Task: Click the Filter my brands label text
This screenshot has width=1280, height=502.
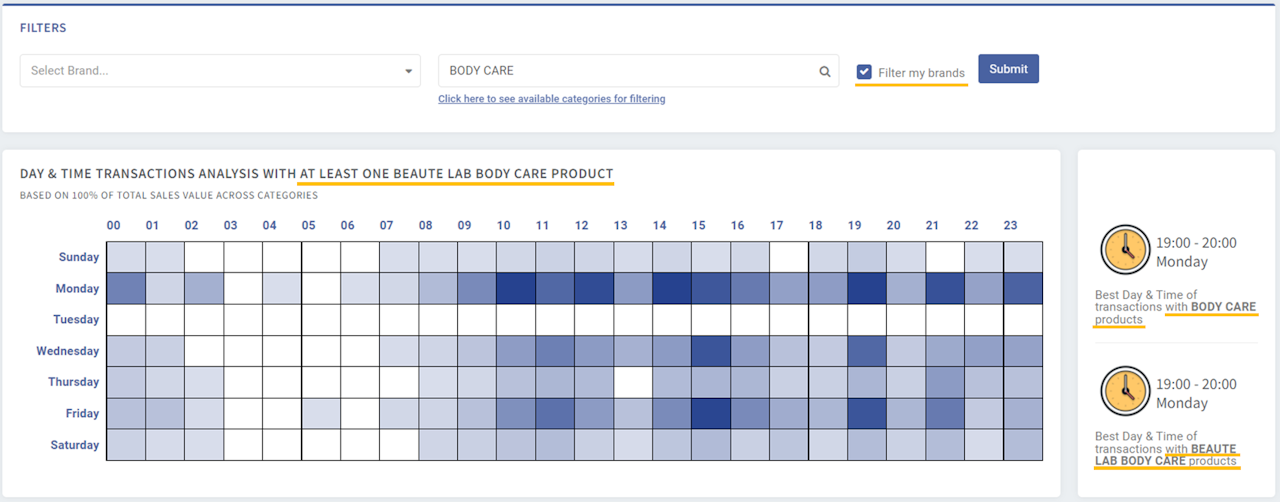Action: click(x=921, y=73)
